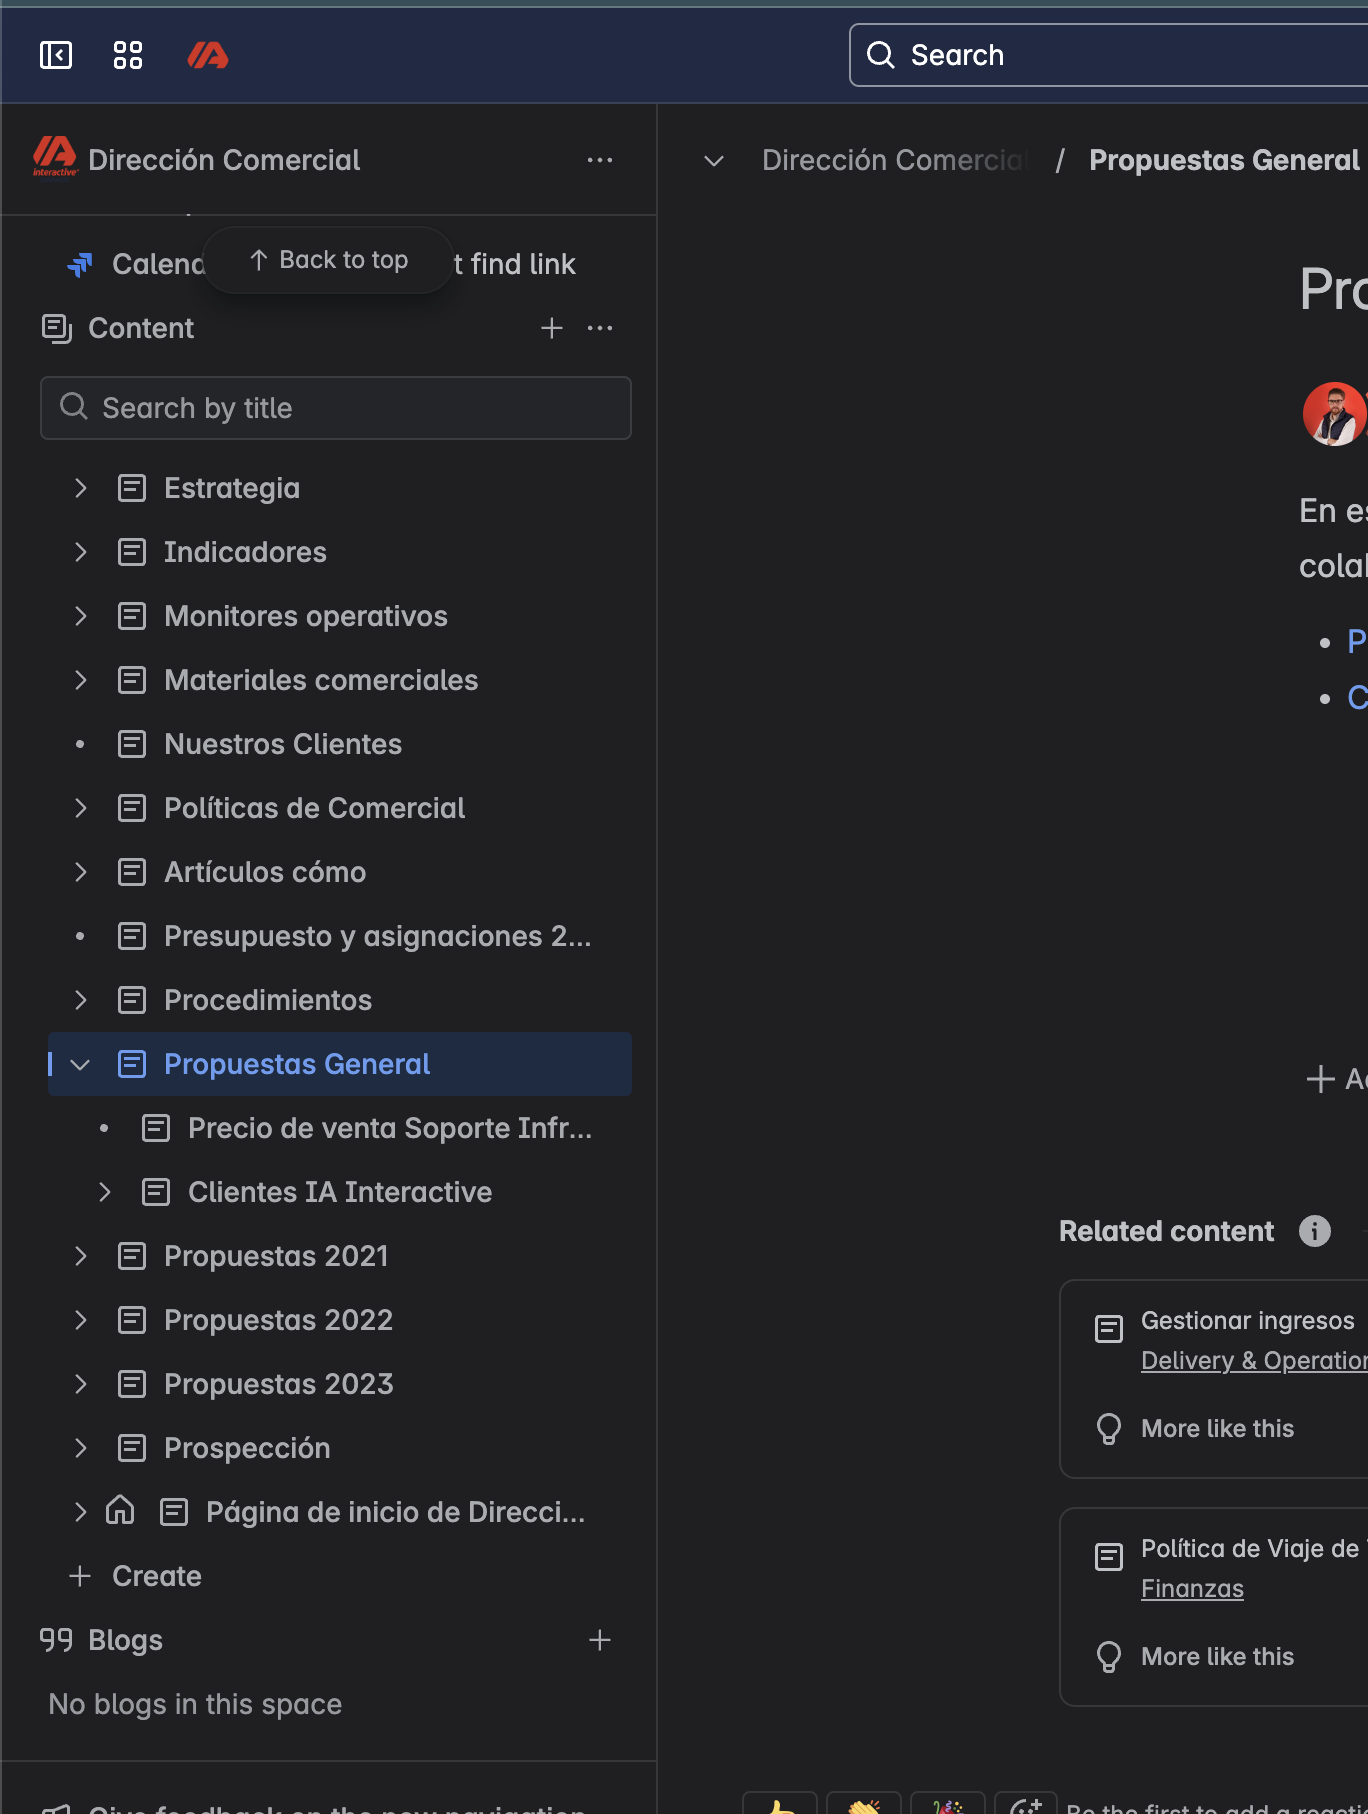
Task: Click the Related content info icon
Action: pos(1315,1231)
